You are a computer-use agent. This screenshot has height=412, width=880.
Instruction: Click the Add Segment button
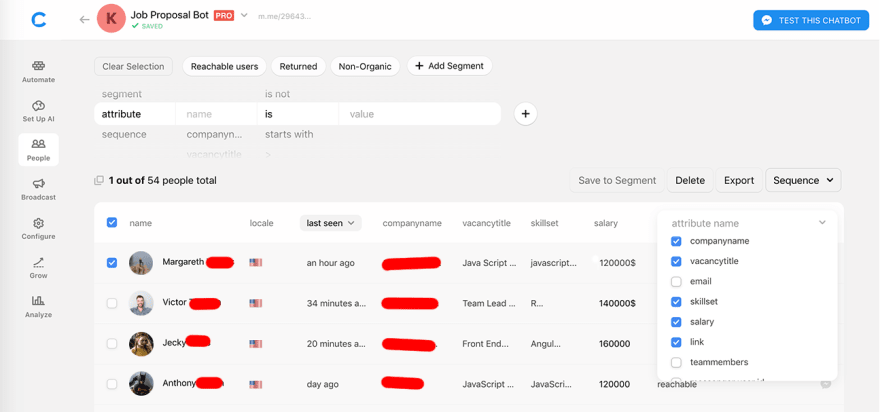449,66
